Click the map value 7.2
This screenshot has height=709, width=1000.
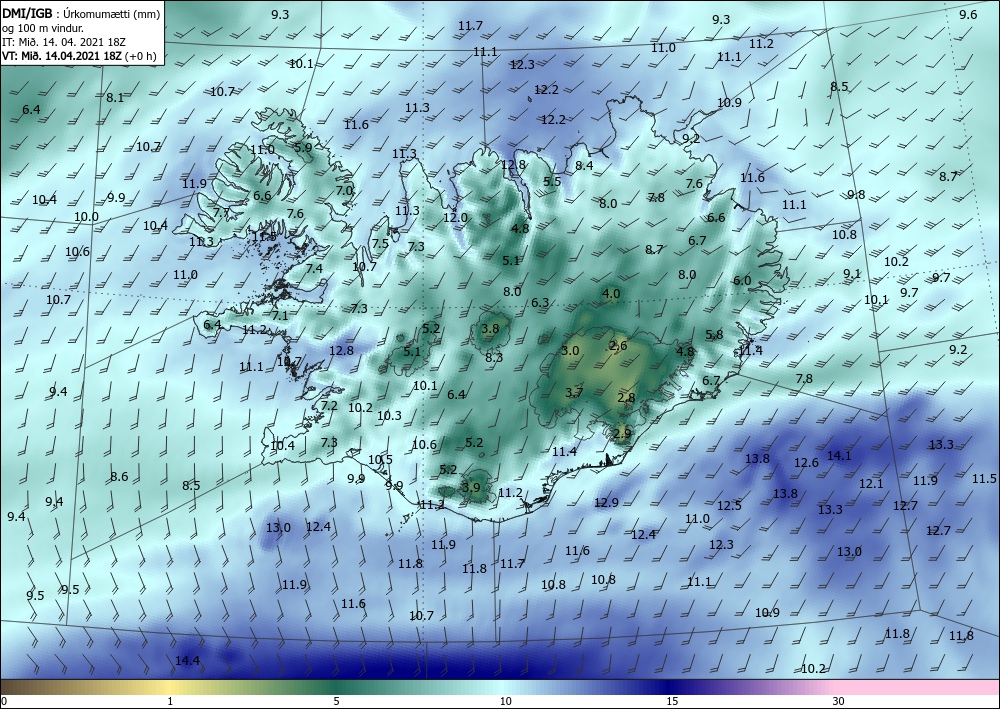point(329,406)
